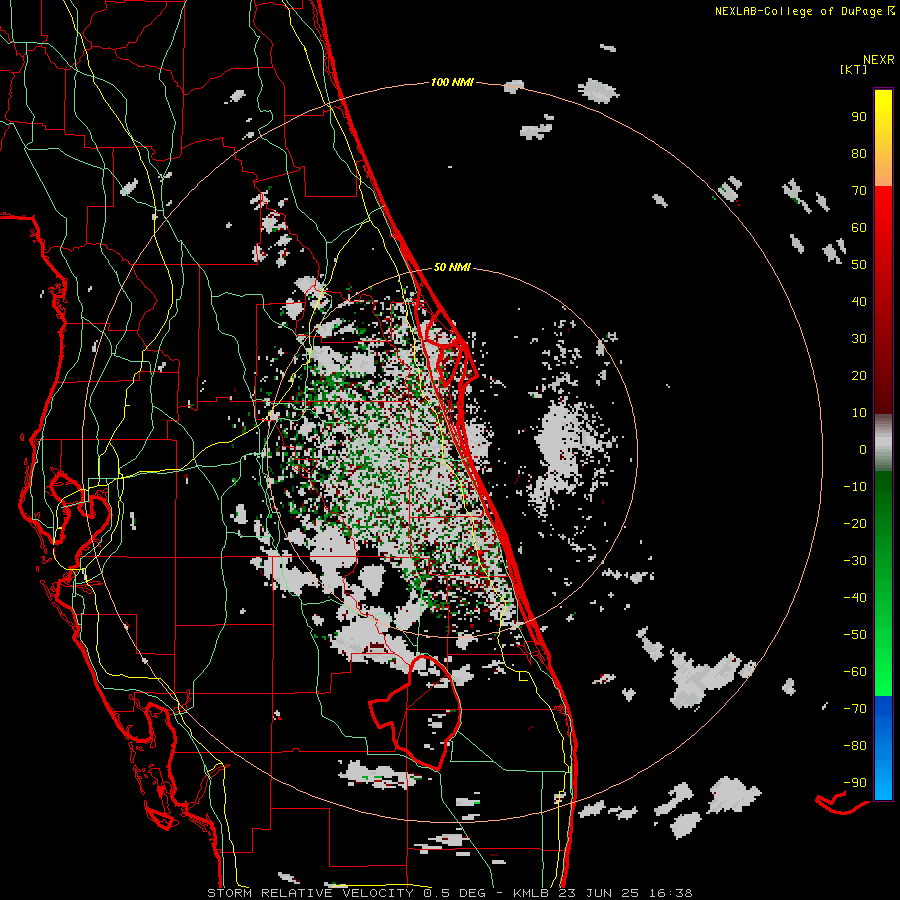Image resolution: width=900 pixels, height=900 pixels.
Task: Click the gray zero-velocity segment of color bar
Action: pos(883,443)
